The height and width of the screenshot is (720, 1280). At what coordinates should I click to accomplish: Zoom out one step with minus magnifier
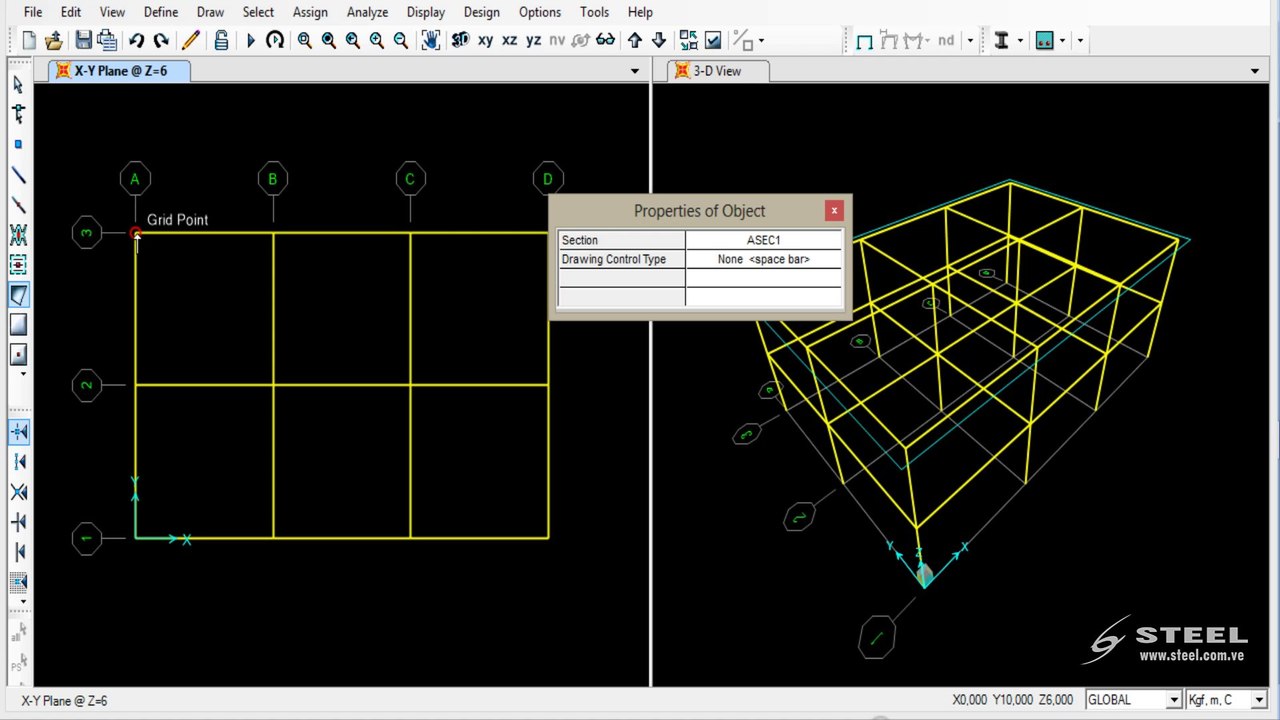coord(401,41)
